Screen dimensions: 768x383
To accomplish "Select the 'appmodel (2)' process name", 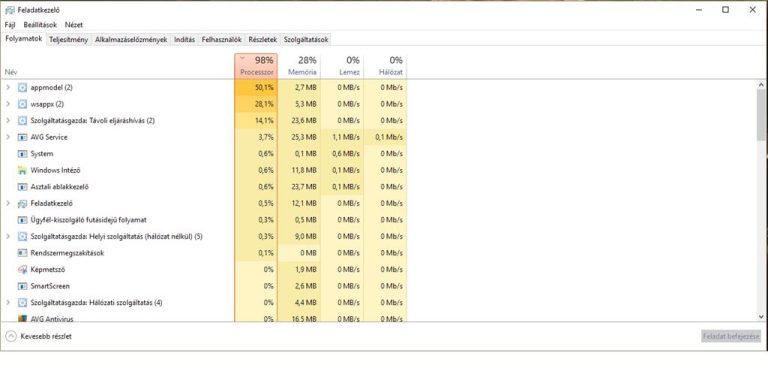I will 51,88.
